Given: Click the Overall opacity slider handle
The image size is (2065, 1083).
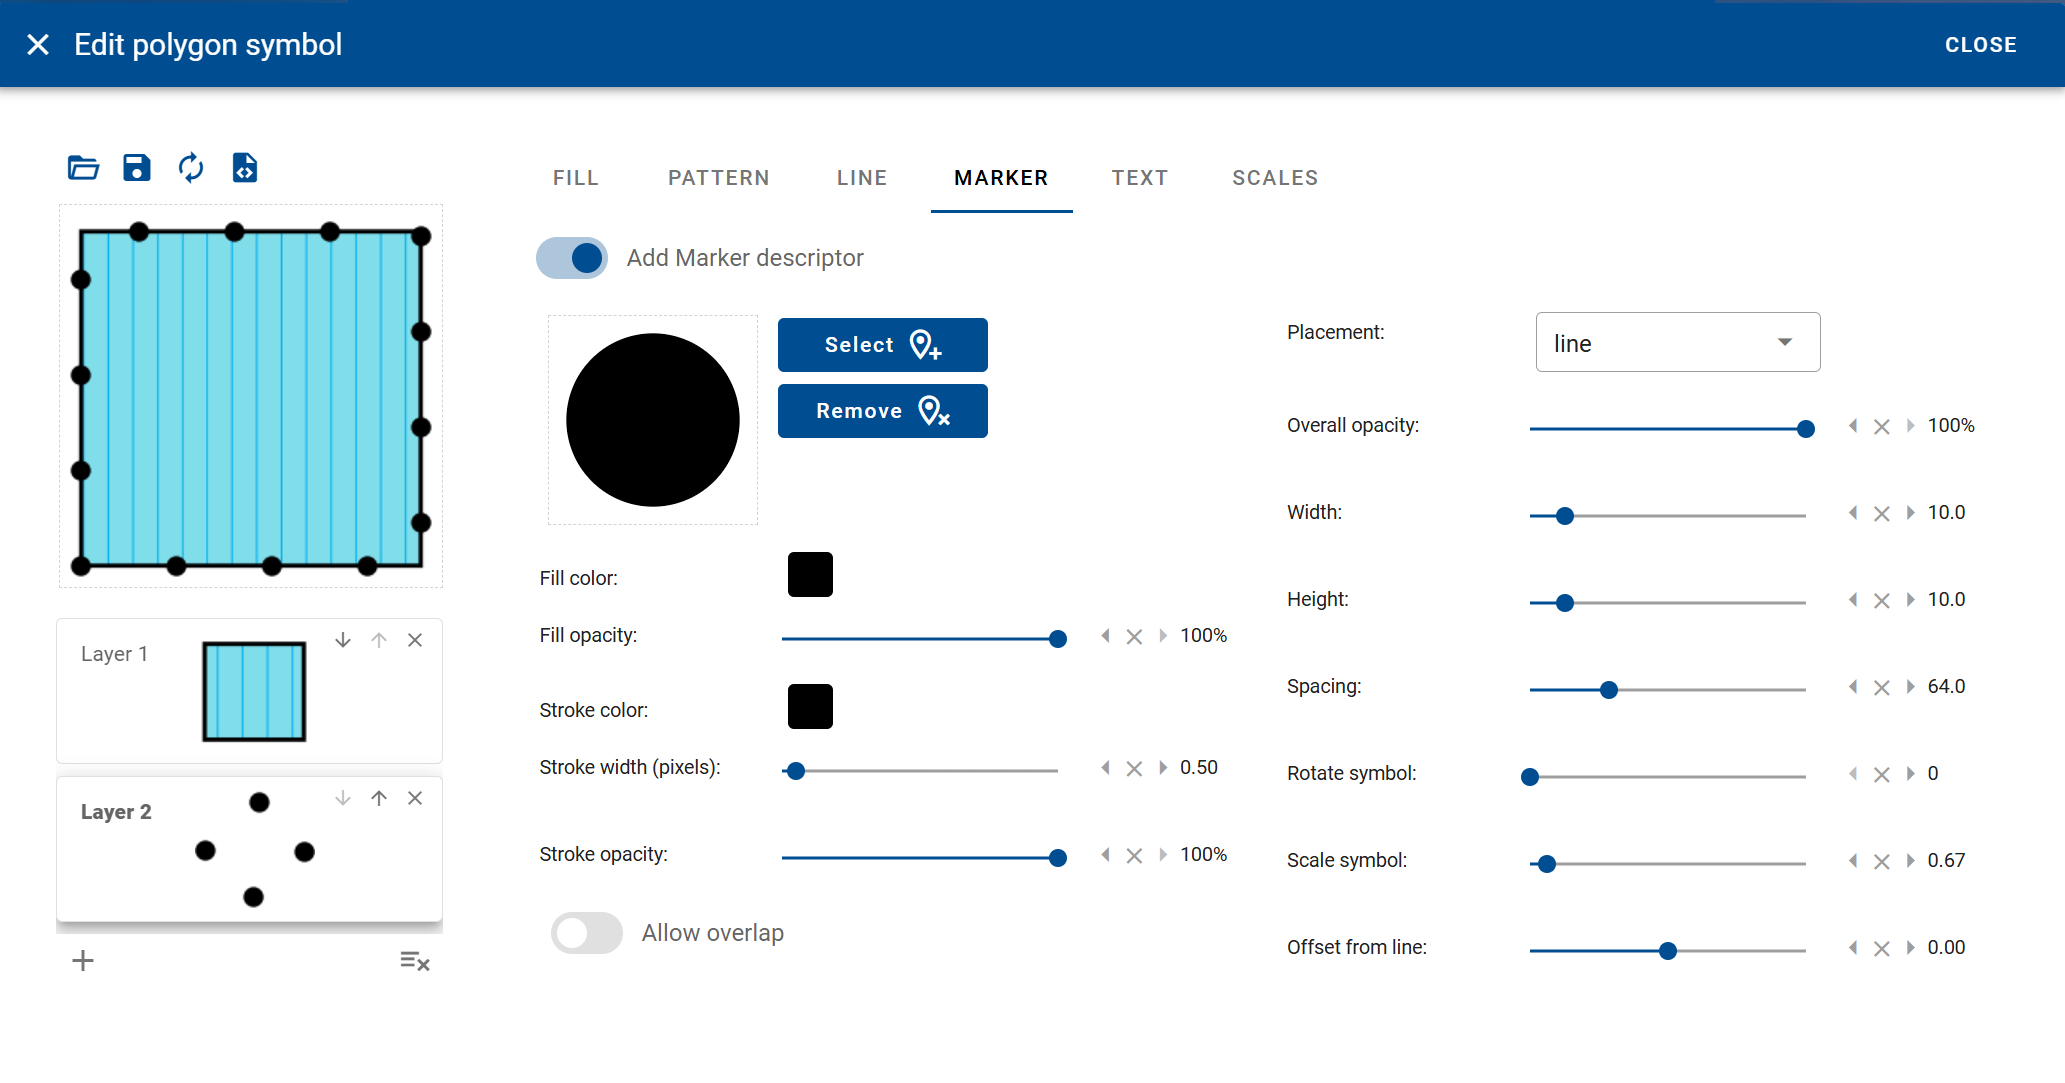Looking at the screenshot, I should [x=1806, y=429].
